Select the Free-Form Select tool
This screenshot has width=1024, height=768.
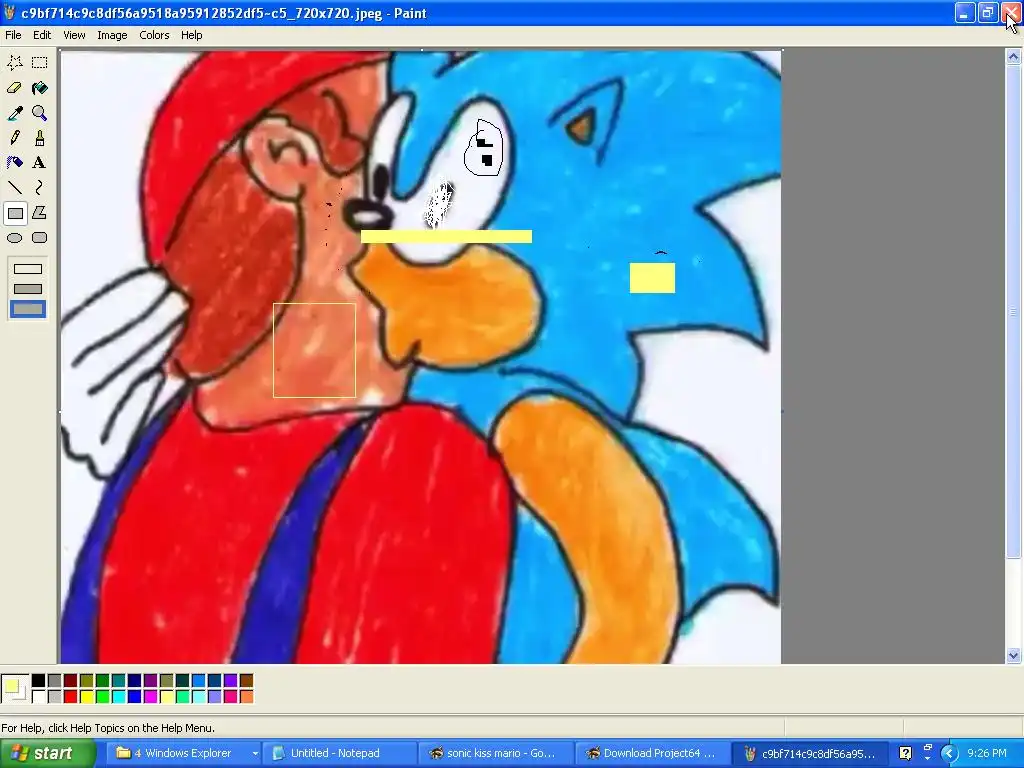click(x=15, y=63)
